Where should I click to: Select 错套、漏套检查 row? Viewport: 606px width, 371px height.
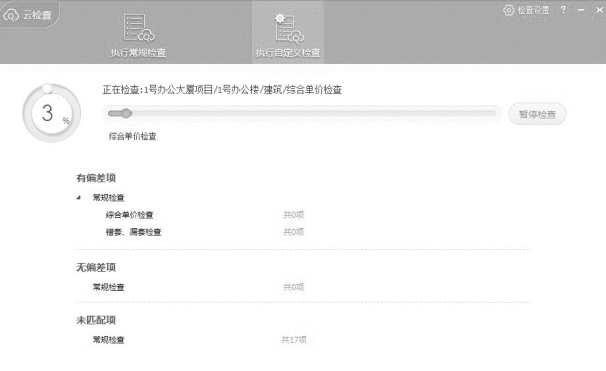(205, 232)
